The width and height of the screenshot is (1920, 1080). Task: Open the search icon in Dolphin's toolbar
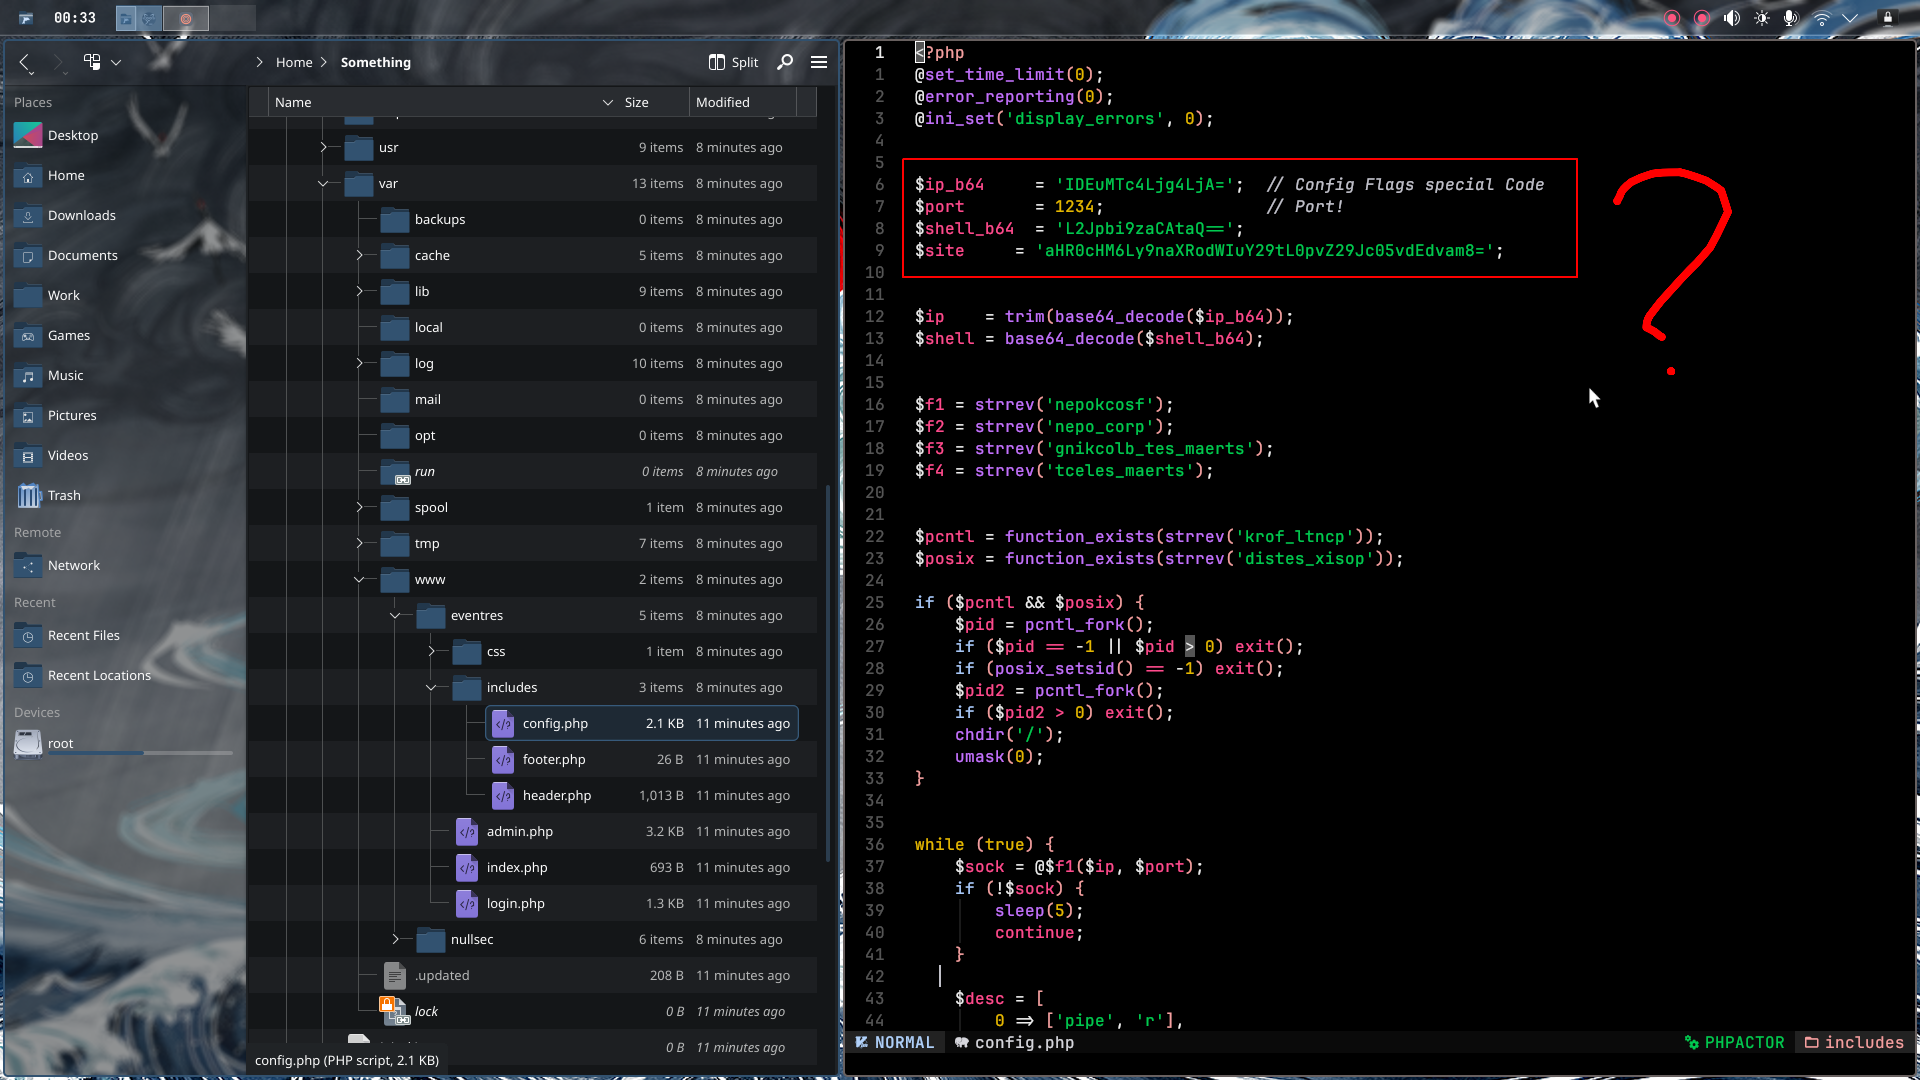click(785, 62)
